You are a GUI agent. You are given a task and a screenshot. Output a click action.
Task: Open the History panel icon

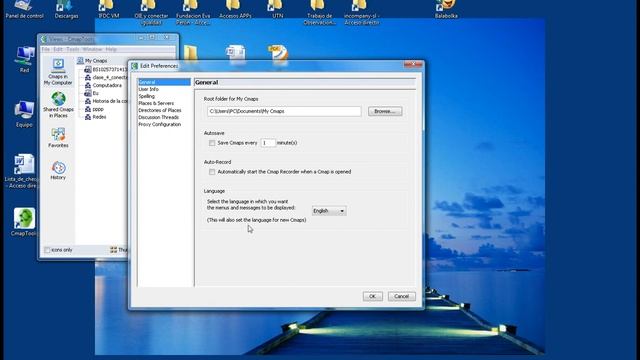58,170
